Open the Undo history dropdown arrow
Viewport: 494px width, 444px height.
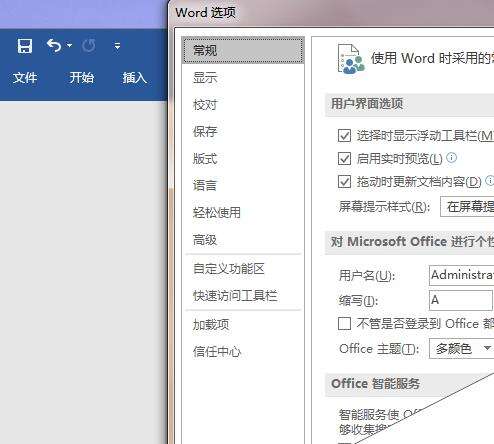(69, 45)
